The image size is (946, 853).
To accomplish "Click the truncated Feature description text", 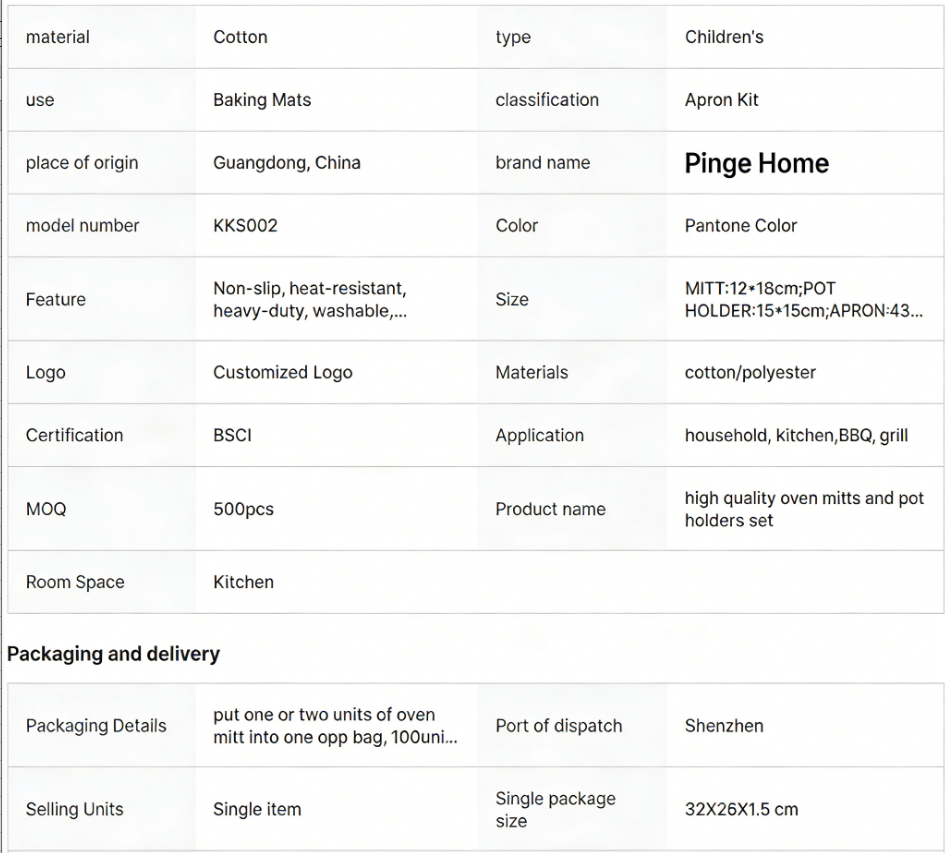I will pos(309,299).
